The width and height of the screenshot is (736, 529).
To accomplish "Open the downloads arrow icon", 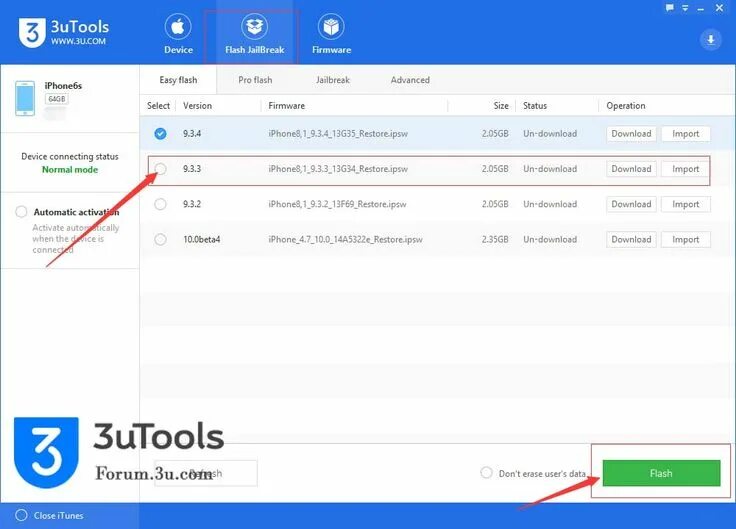I will pyautogui.click(x=711, y=39).
